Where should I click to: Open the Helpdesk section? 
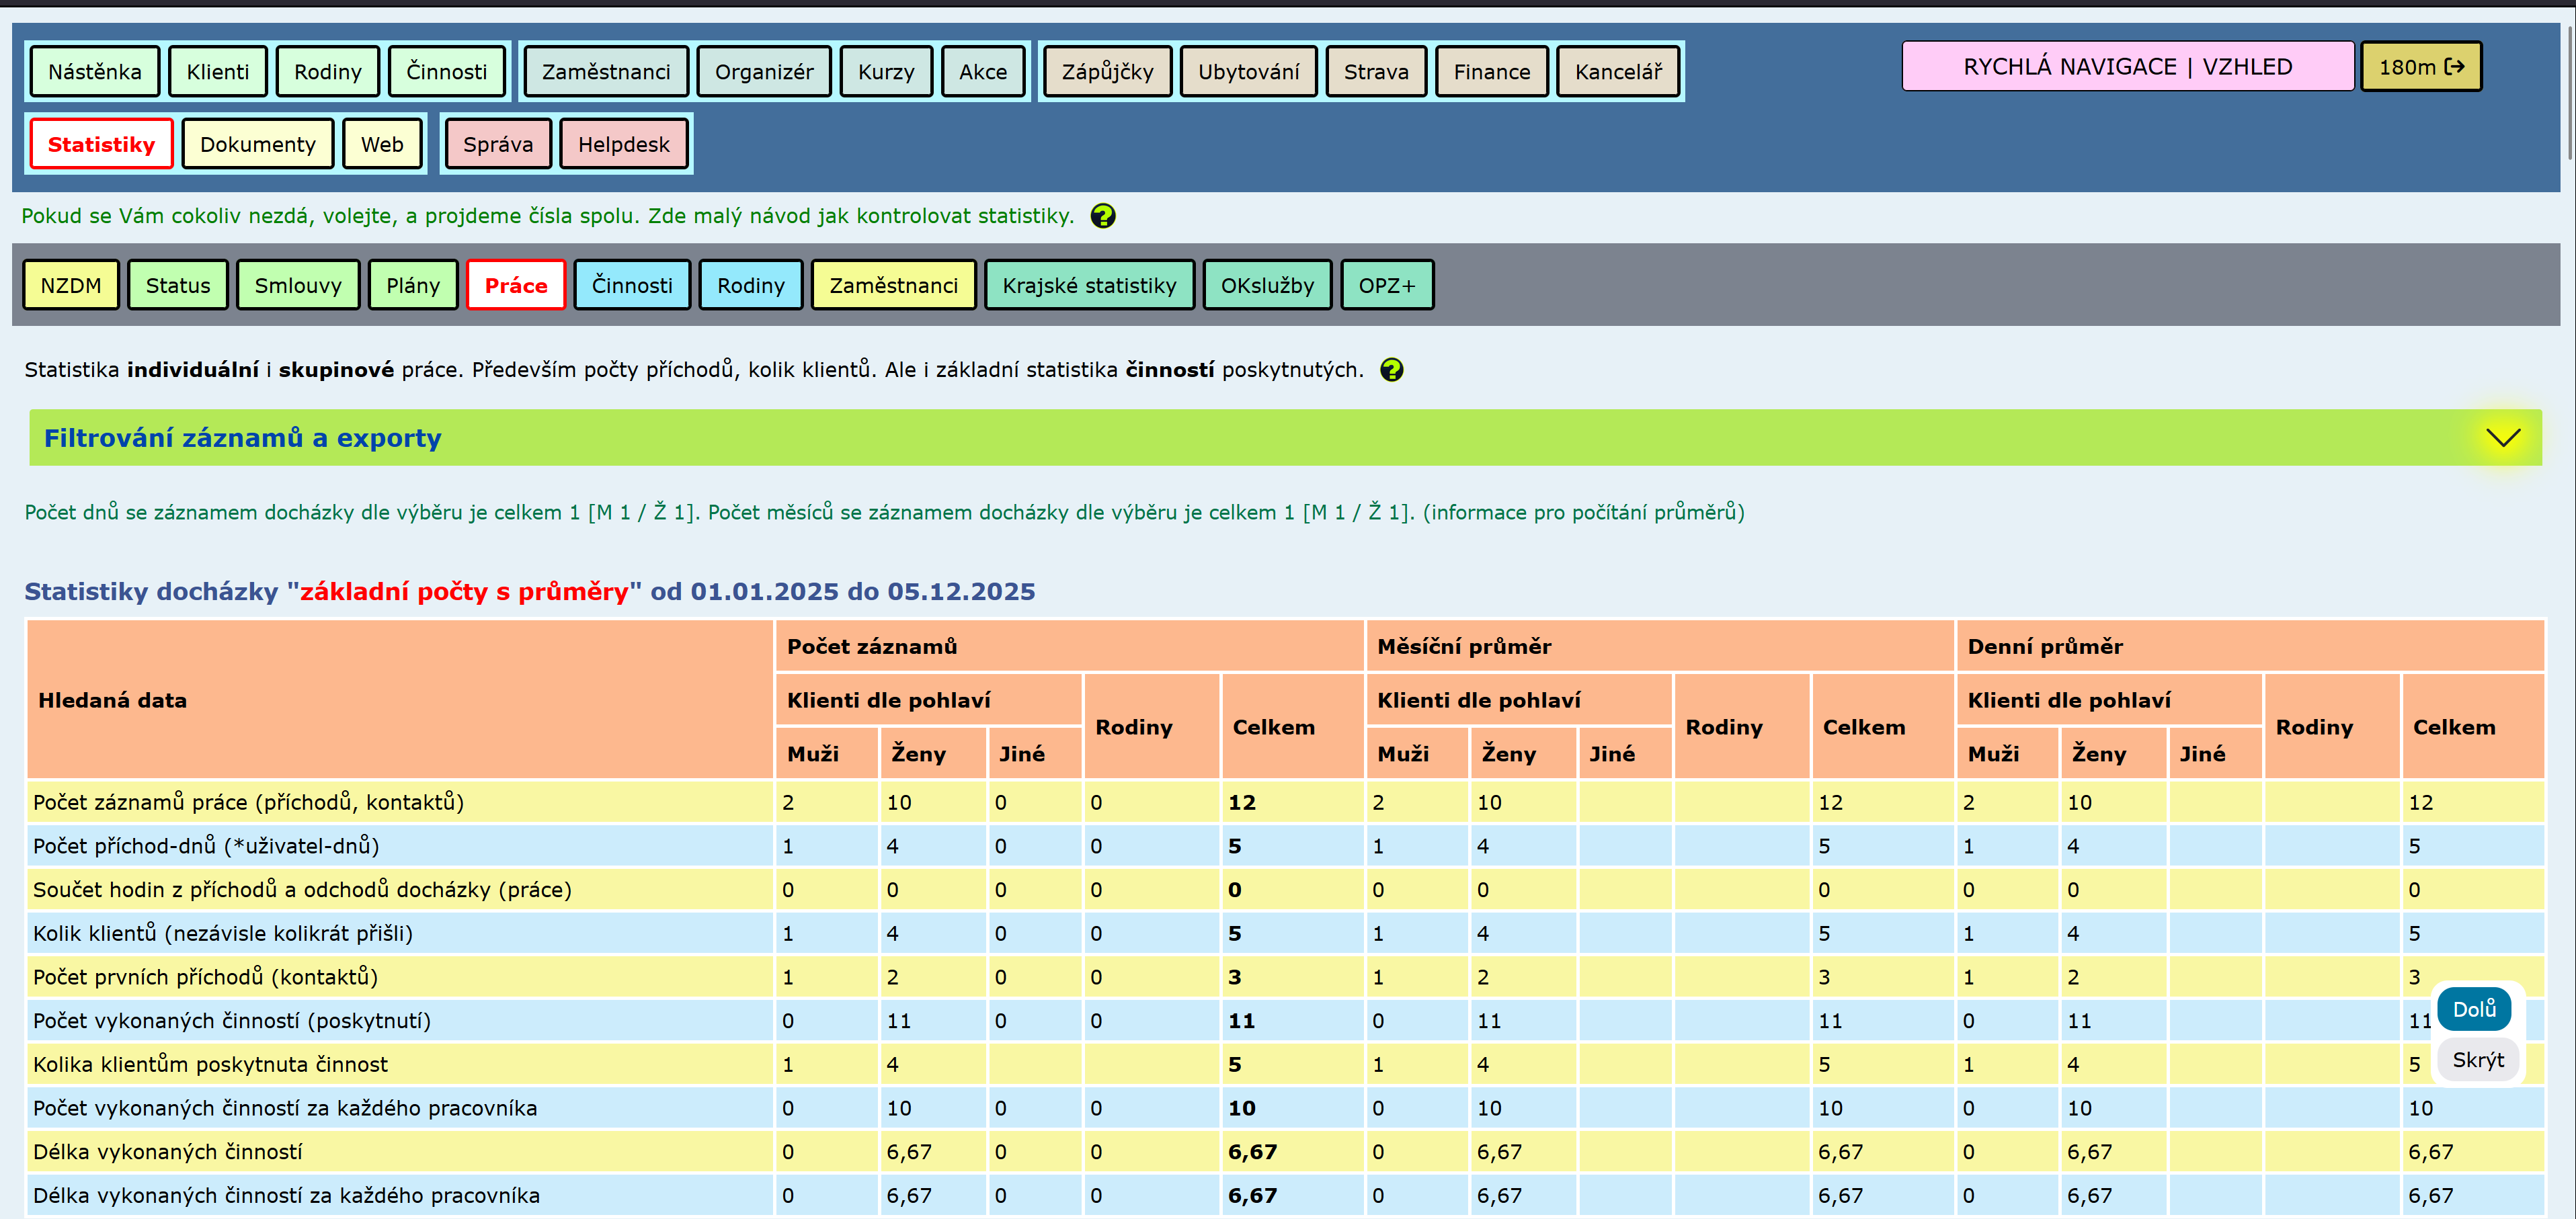[623, 145]
